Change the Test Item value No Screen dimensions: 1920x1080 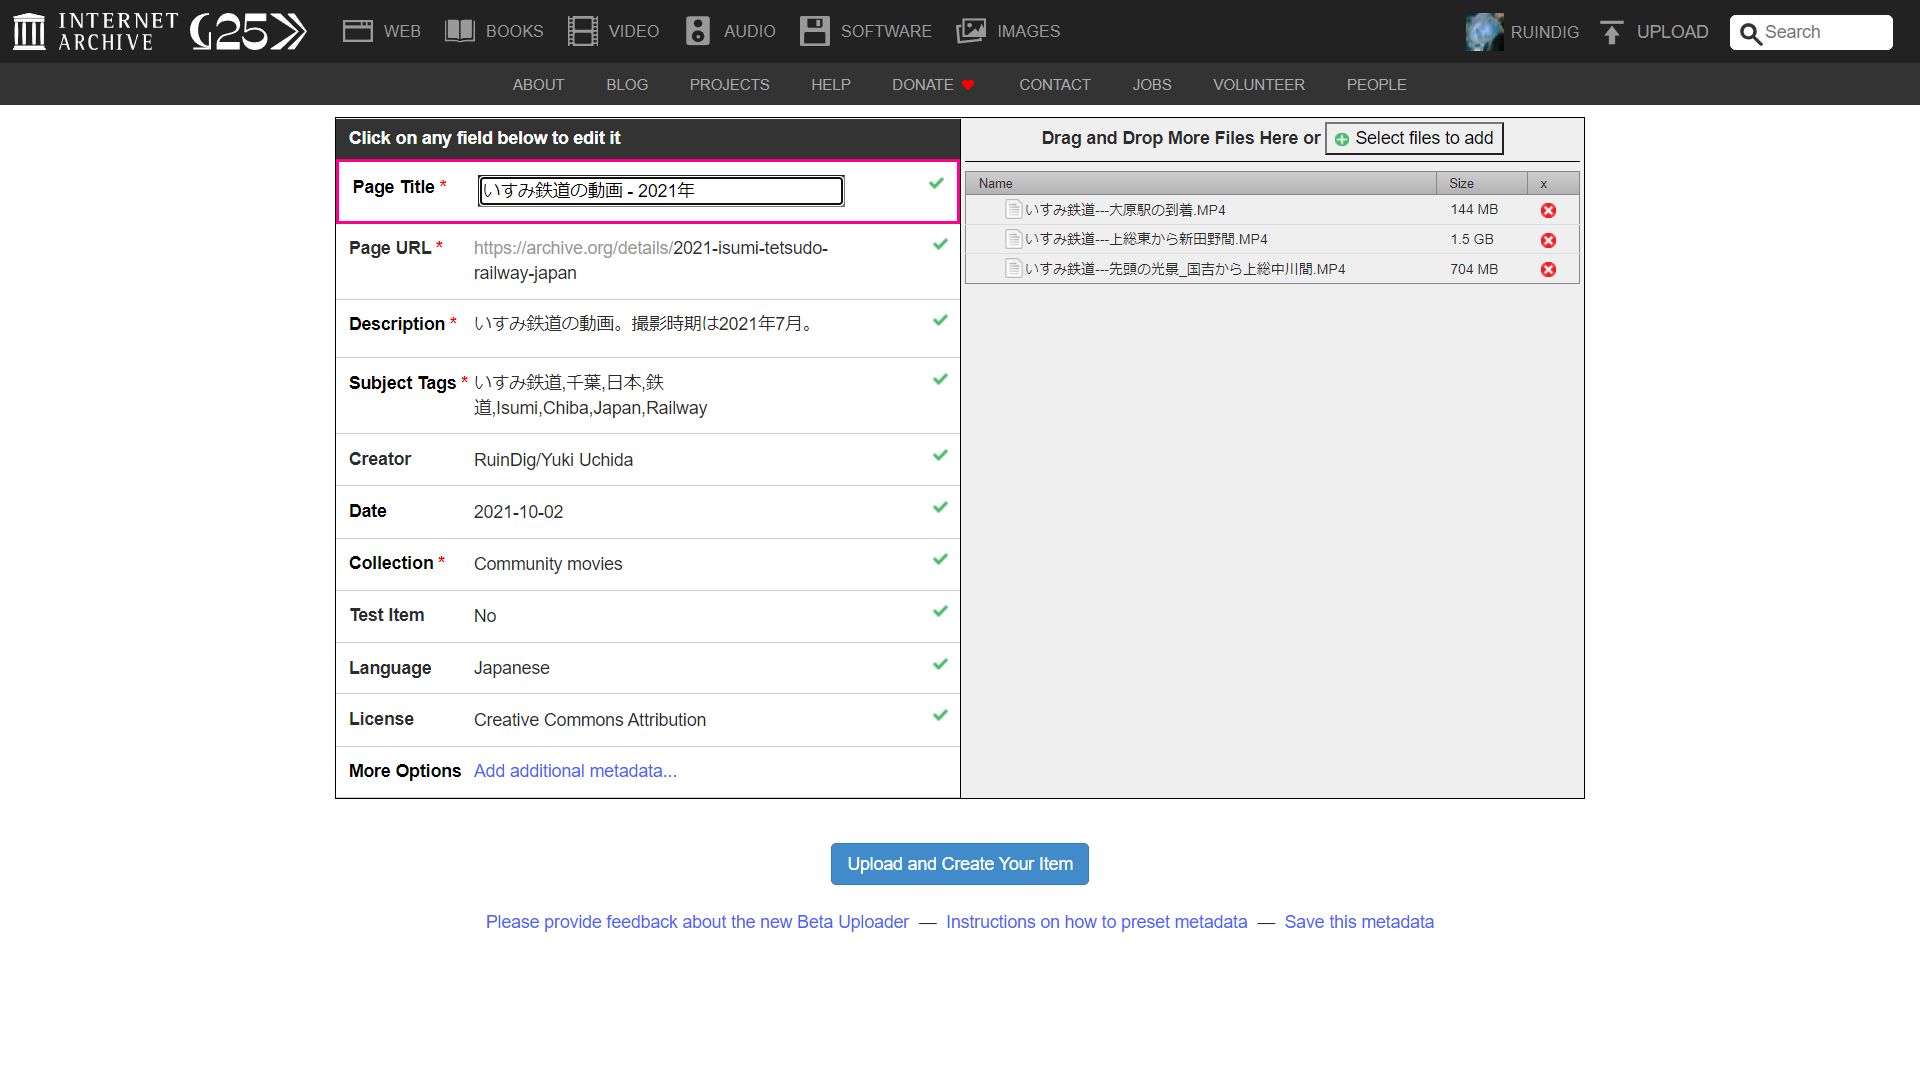[x=485, y=616]
